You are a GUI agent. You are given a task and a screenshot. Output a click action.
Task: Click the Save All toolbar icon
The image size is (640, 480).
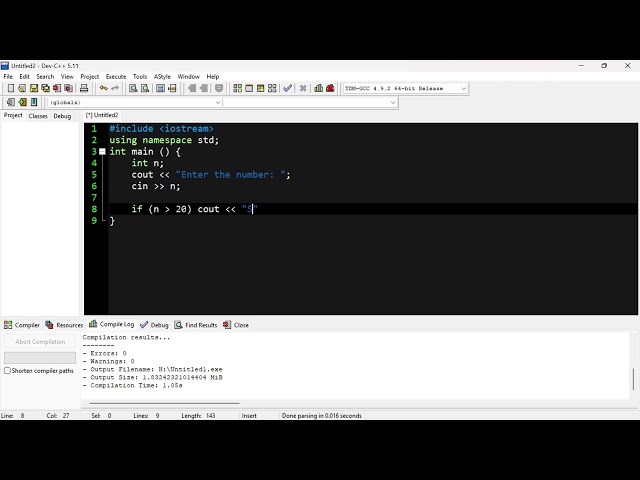45,88
